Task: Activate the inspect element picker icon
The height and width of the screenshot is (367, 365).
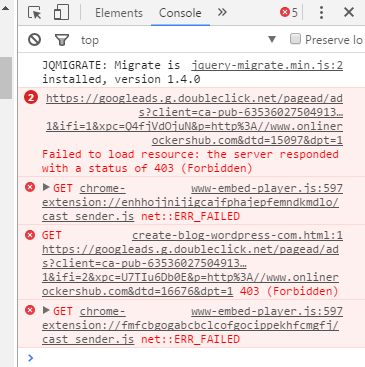Action: 35,13
